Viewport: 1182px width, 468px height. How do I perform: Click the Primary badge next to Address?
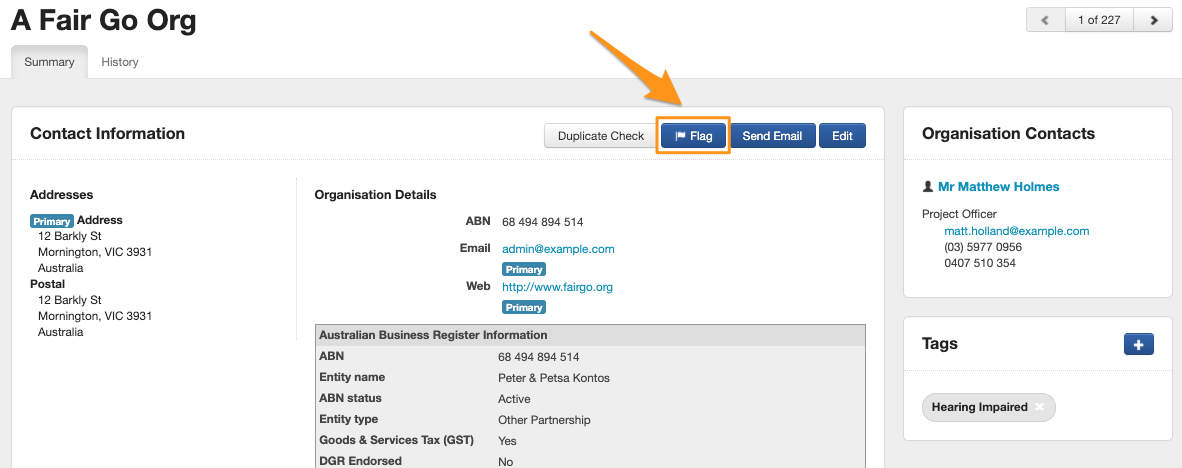click(51, 221)
